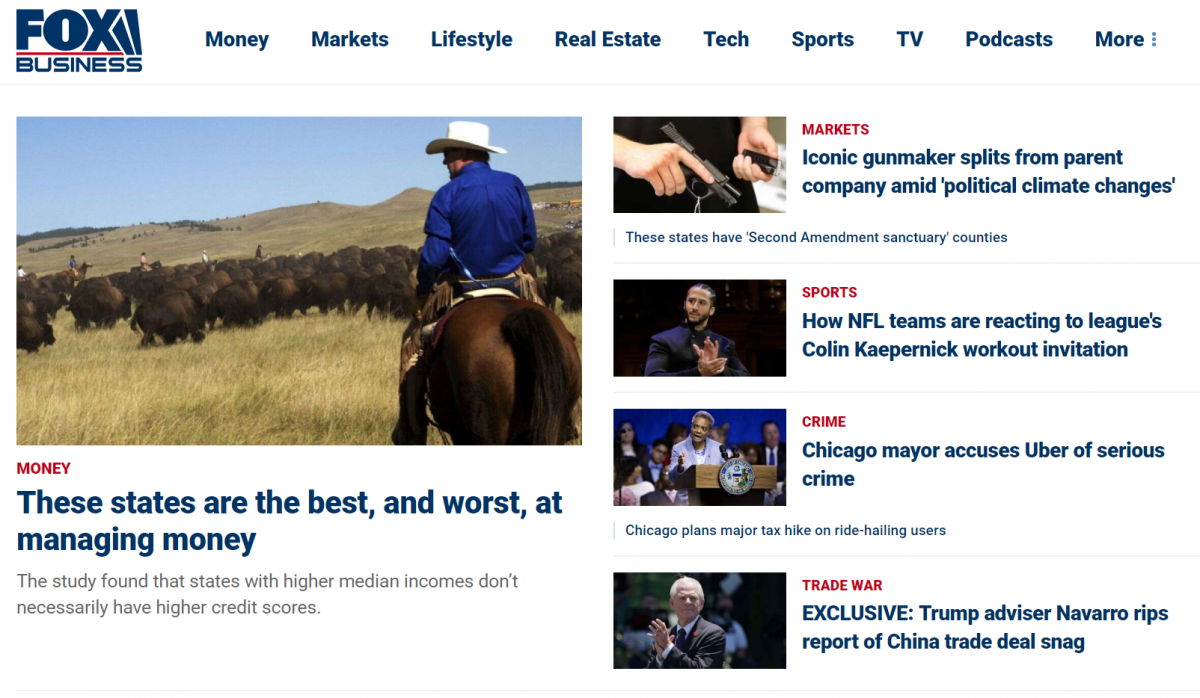Select Real Estate in navigation
The height and width of the screenshot is (698, 1200).
point(607,40)
